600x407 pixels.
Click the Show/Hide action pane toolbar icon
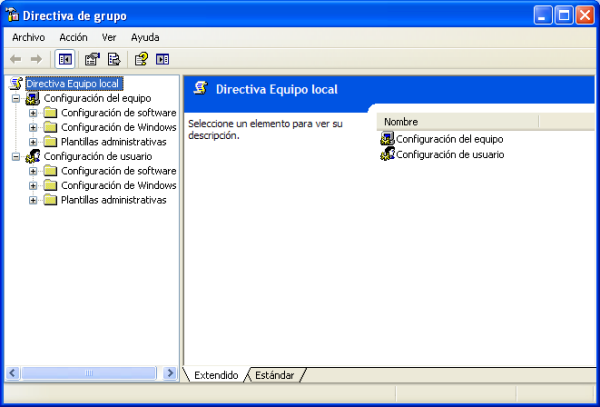click(x=162, y=59)
